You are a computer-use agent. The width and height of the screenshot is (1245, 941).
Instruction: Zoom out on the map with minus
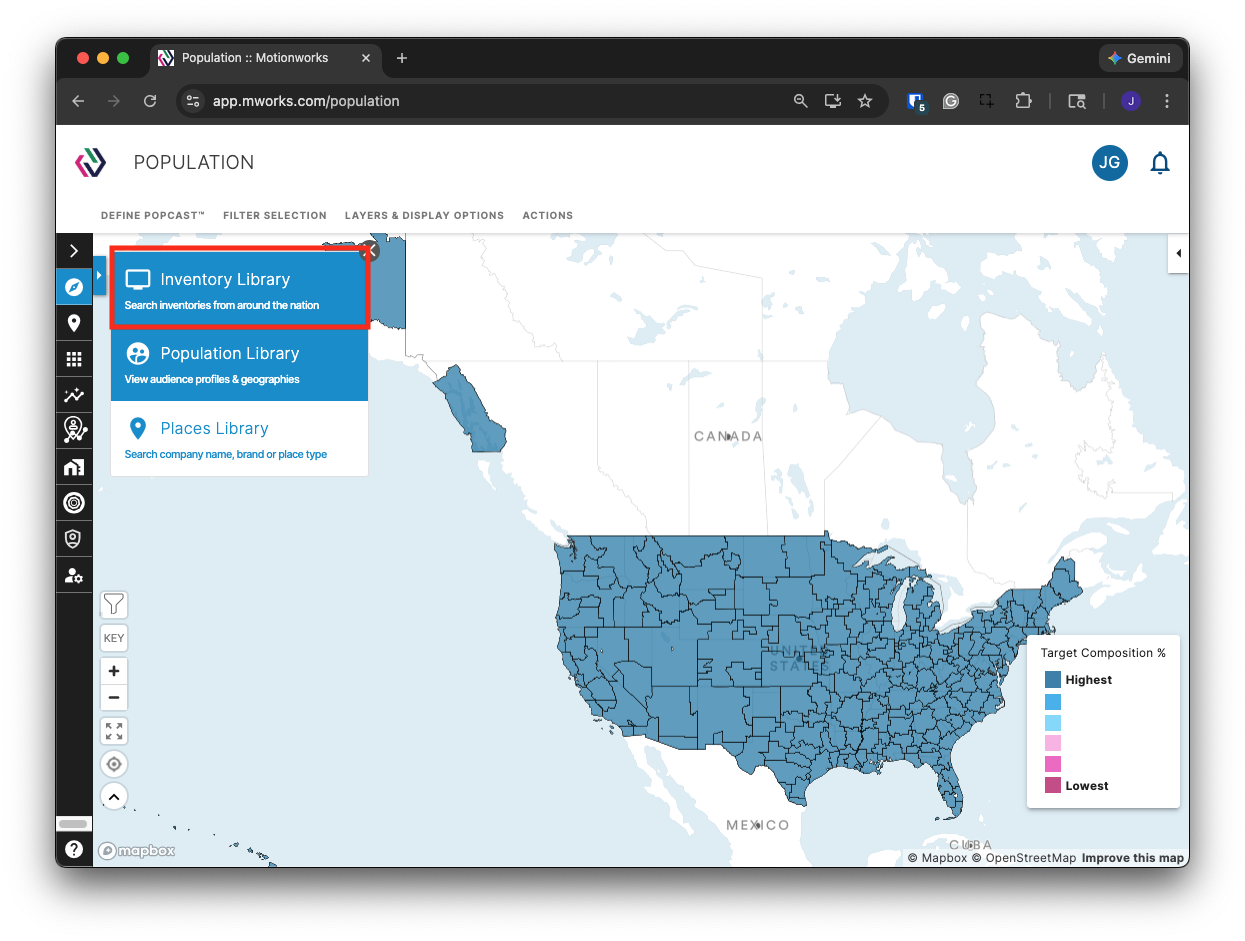click(114, 698)
